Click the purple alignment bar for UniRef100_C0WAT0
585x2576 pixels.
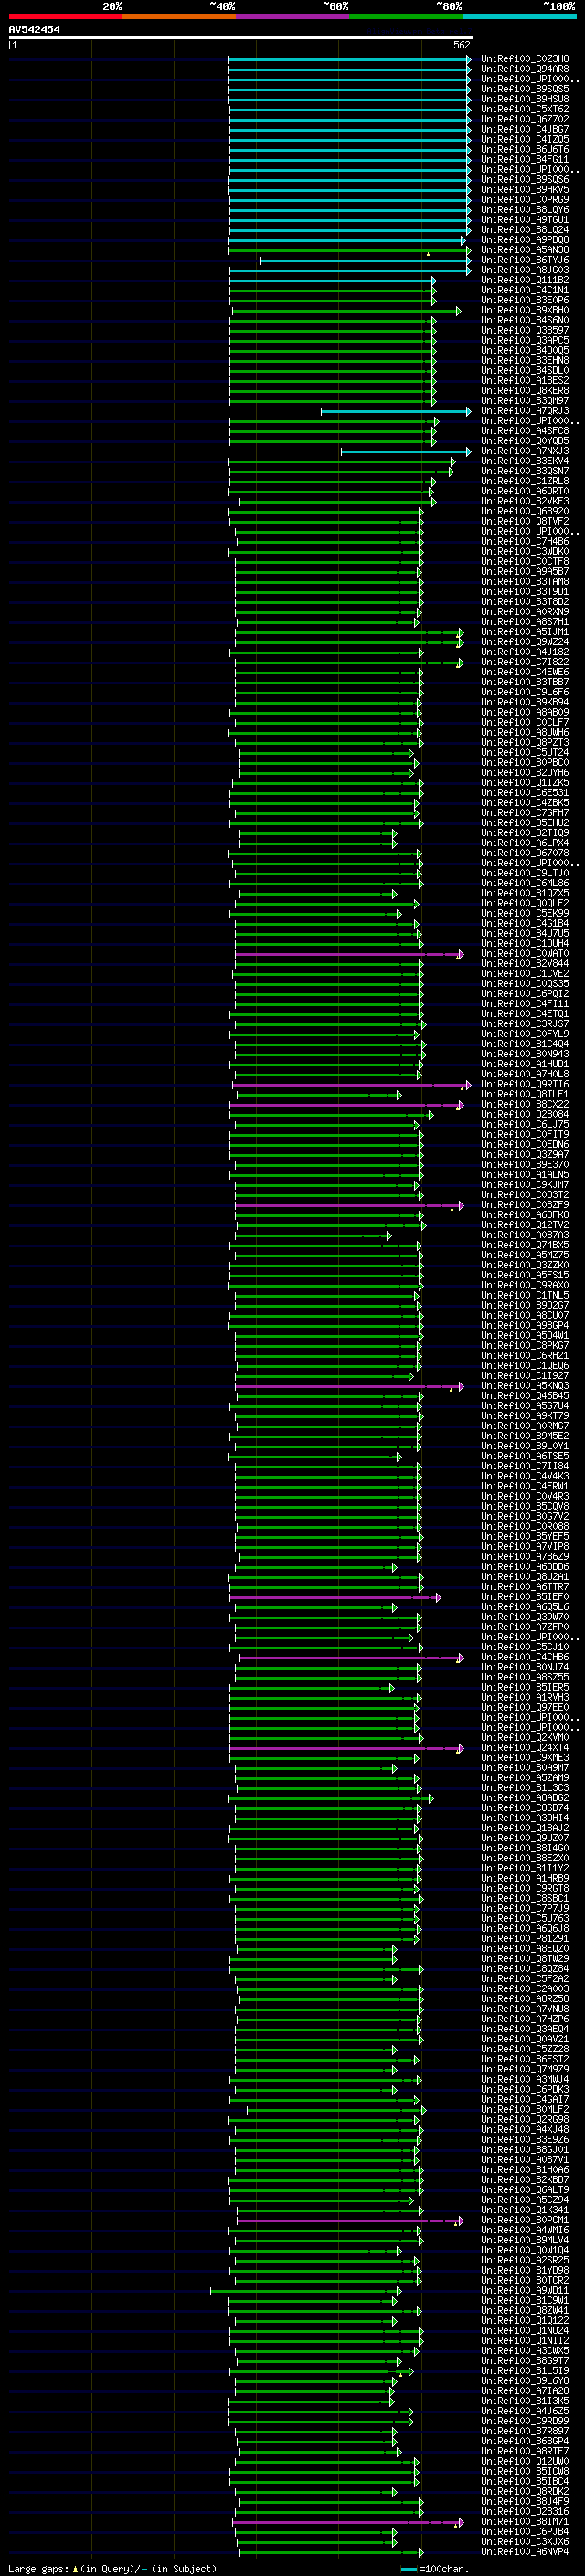(x=349, y=954)
